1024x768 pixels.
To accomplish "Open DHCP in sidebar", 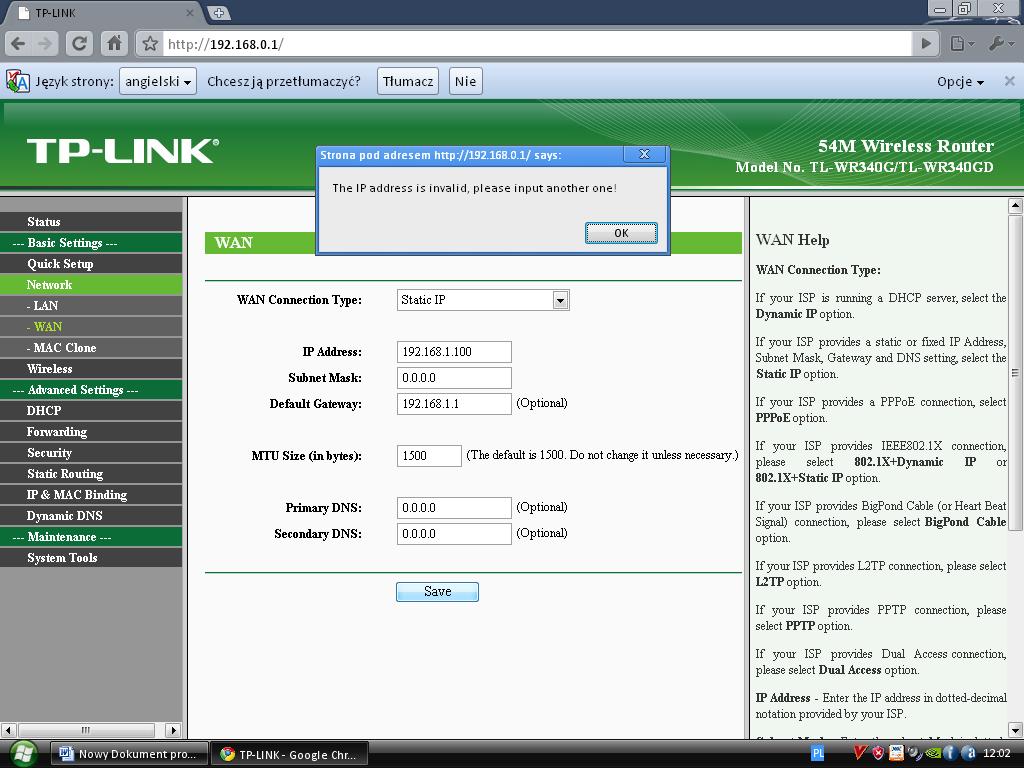I will click(x=91, y=411).
